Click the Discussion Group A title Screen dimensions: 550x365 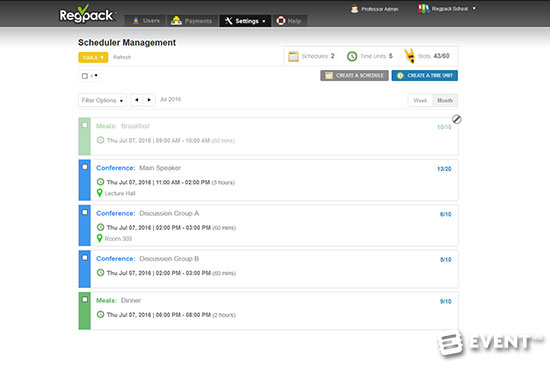(169, 213)
